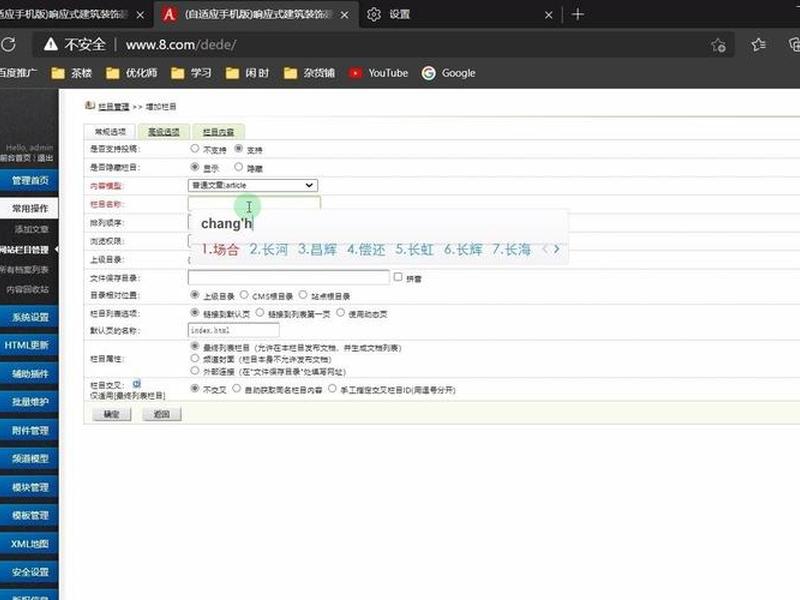Select 使用动态页 option
800x600 pixels.
tap(340, 312)
